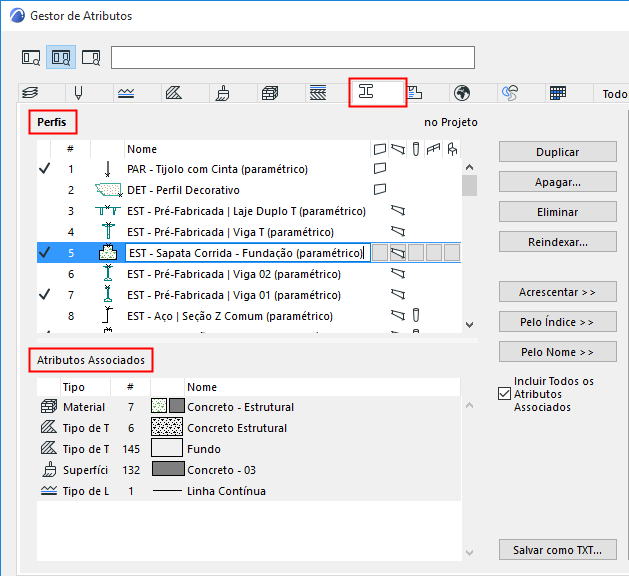Click the Eliminar button

558,212
